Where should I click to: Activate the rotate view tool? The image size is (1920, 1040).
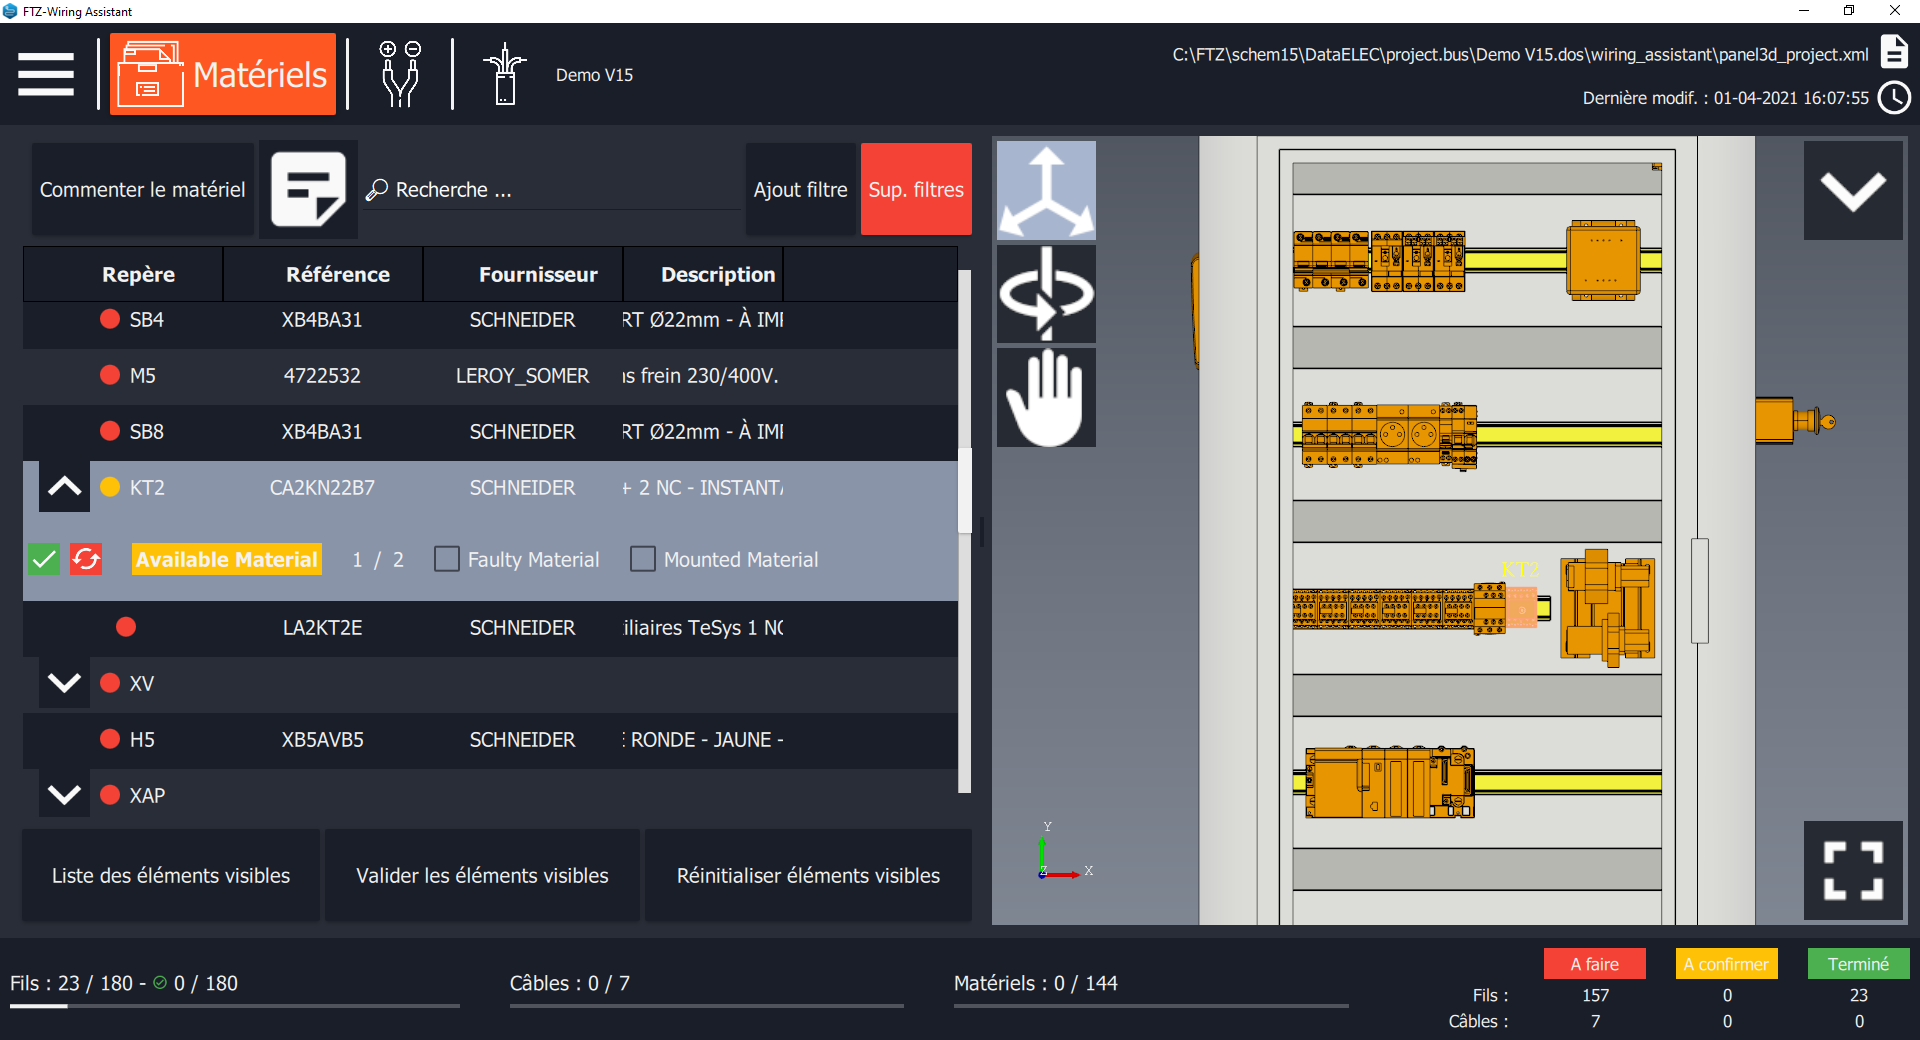coord(1045,293)
